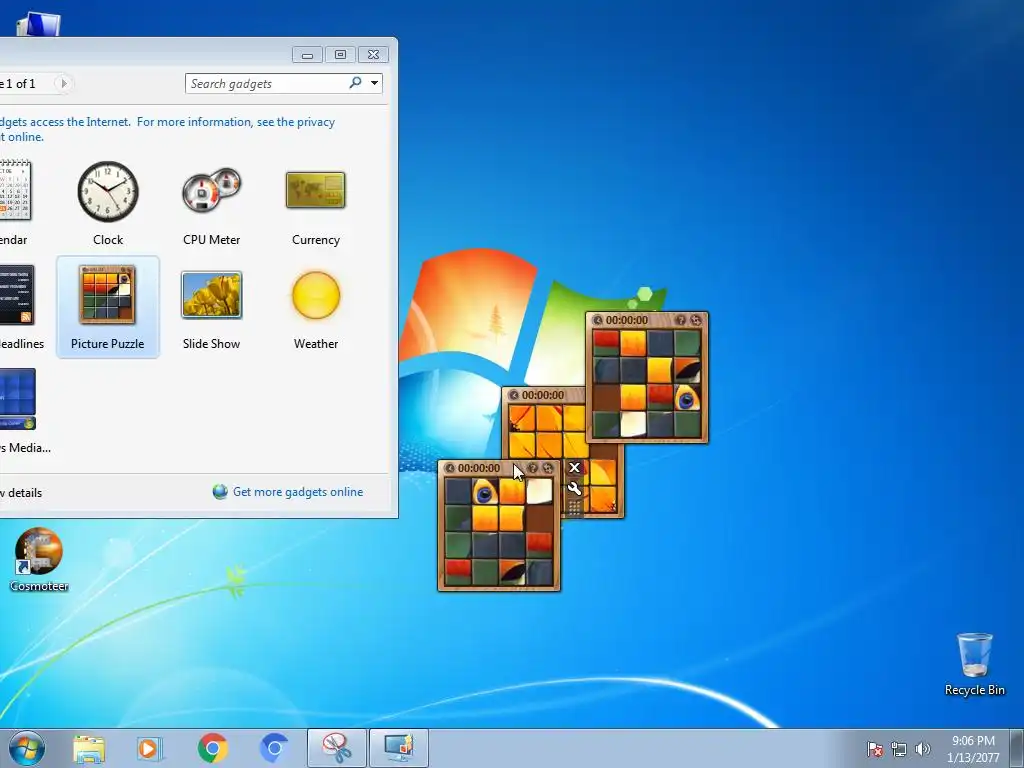Viewport: 1024px width, 768px height.
Task: Select the Weather gadget sun icon
Action: pos(316,295)
